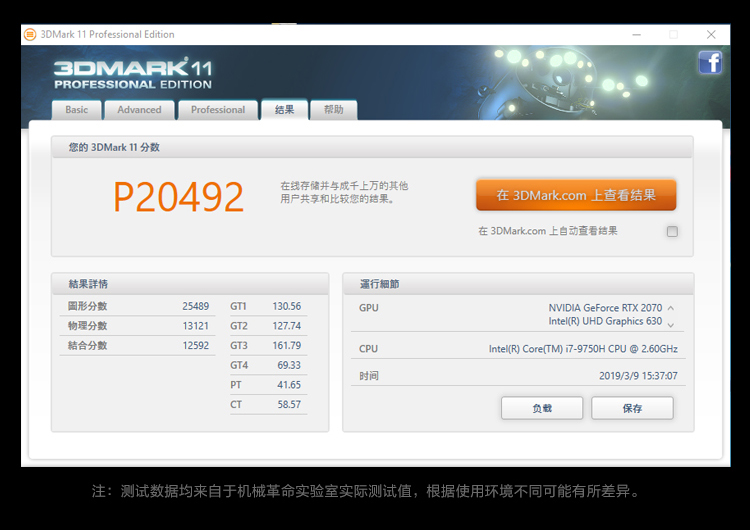
Task: Select NVIDIA GeForce RTX 2070 entry
Action: click(605, 308)
